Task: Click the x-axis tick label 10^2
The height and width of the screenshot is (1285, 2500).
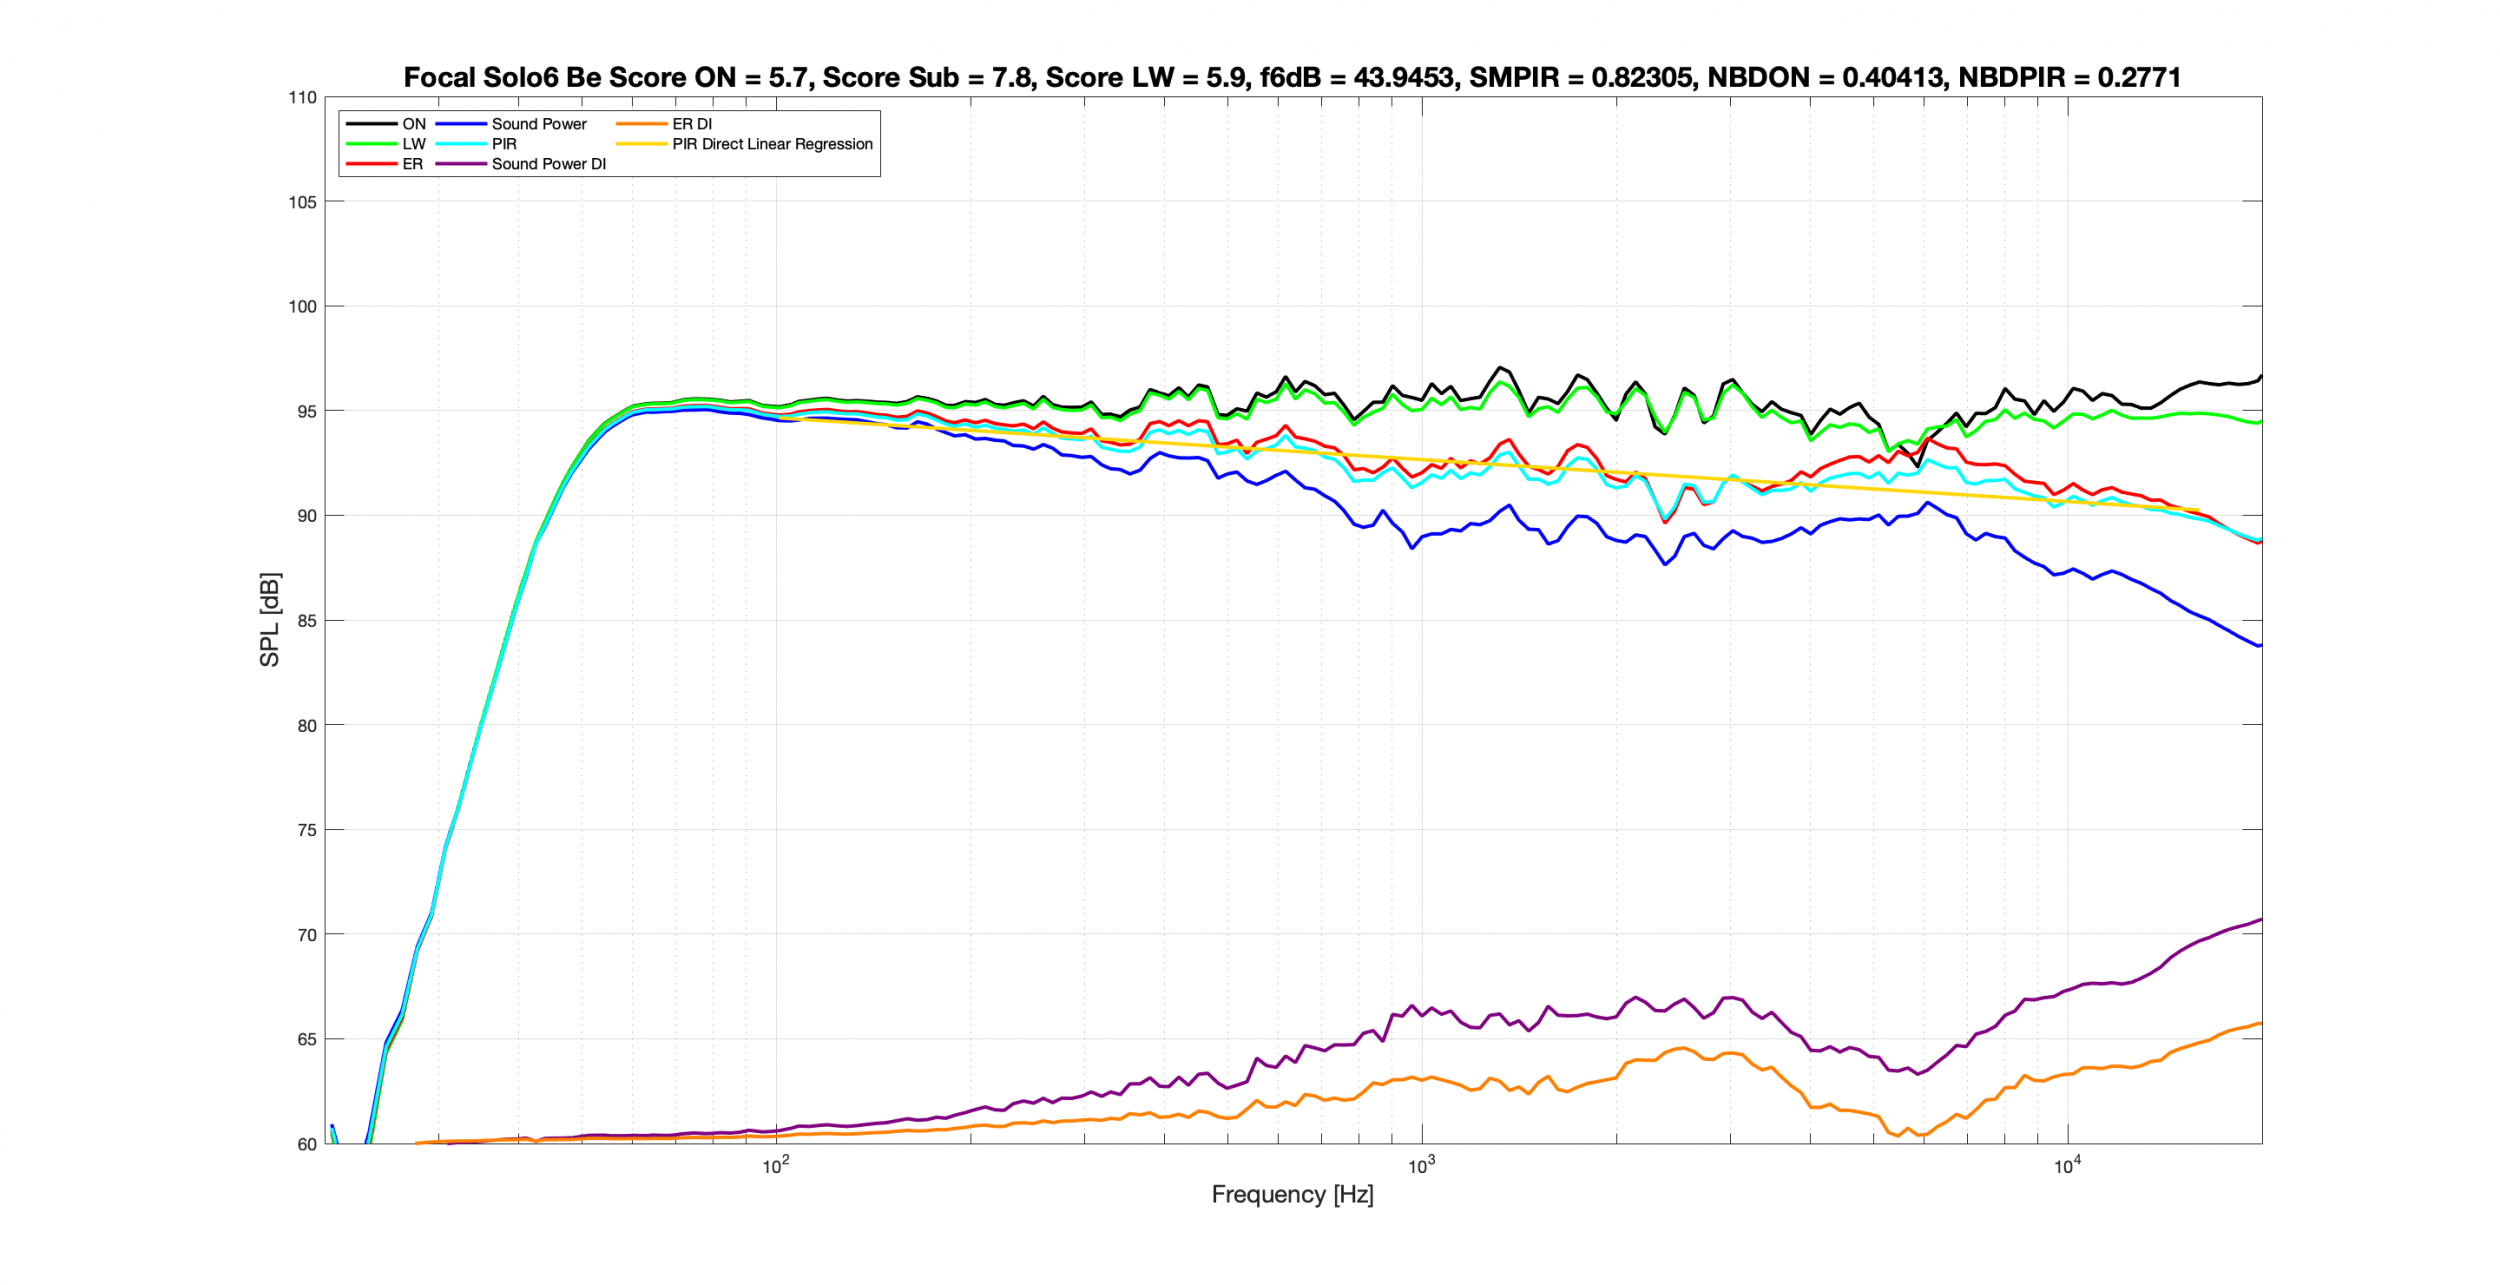Action: click(776, 1166)
